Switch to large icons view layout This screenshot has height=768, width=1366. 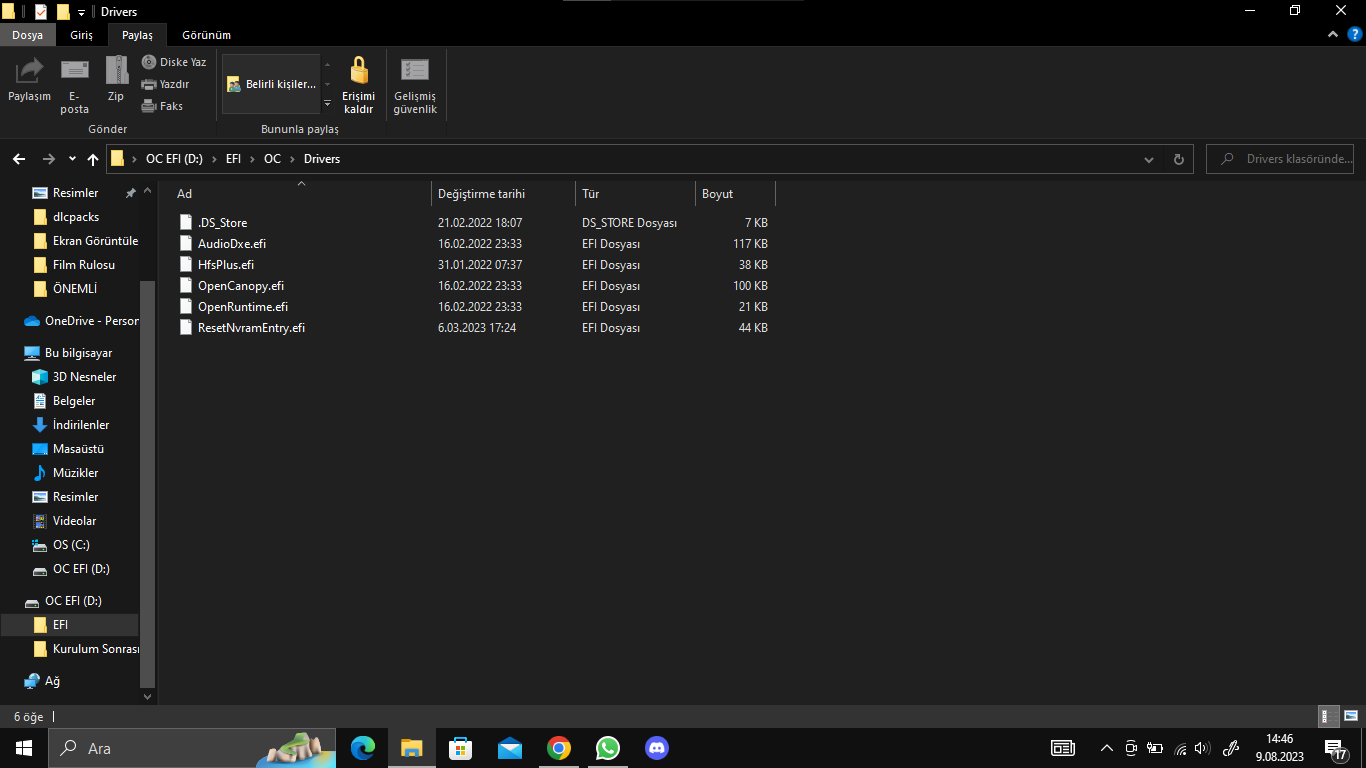coord(1350,716)
